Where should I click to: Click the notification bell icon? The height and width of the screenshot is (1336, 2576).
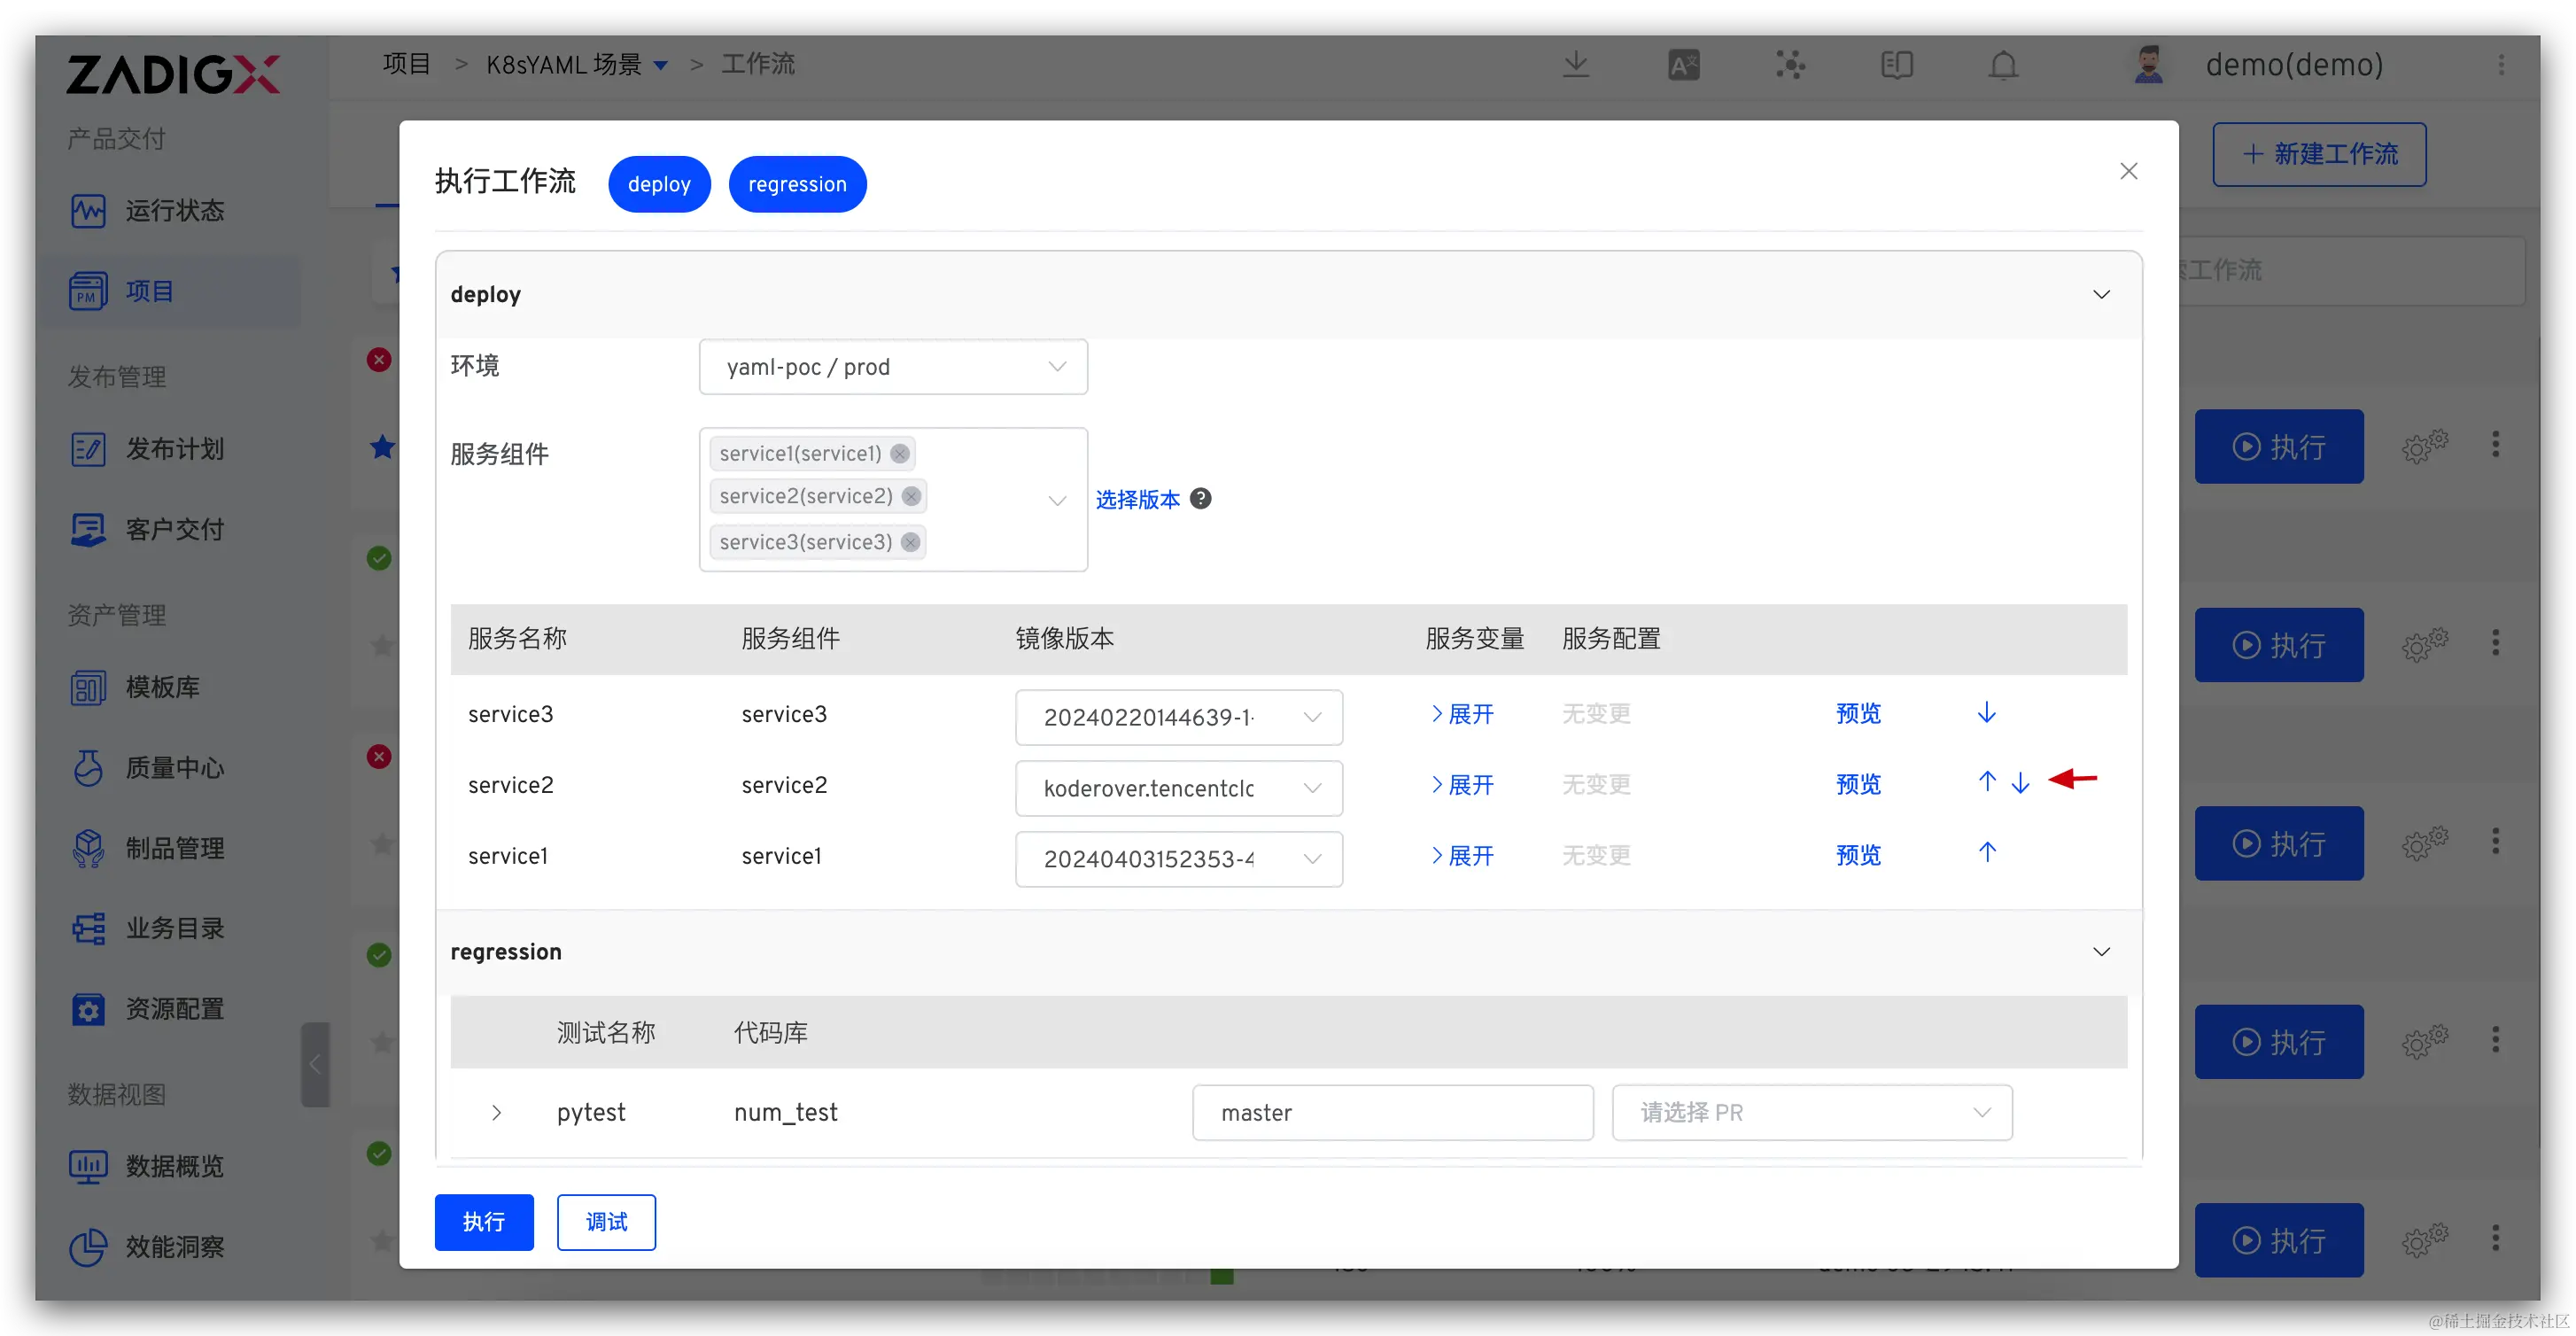[2003, 66]
